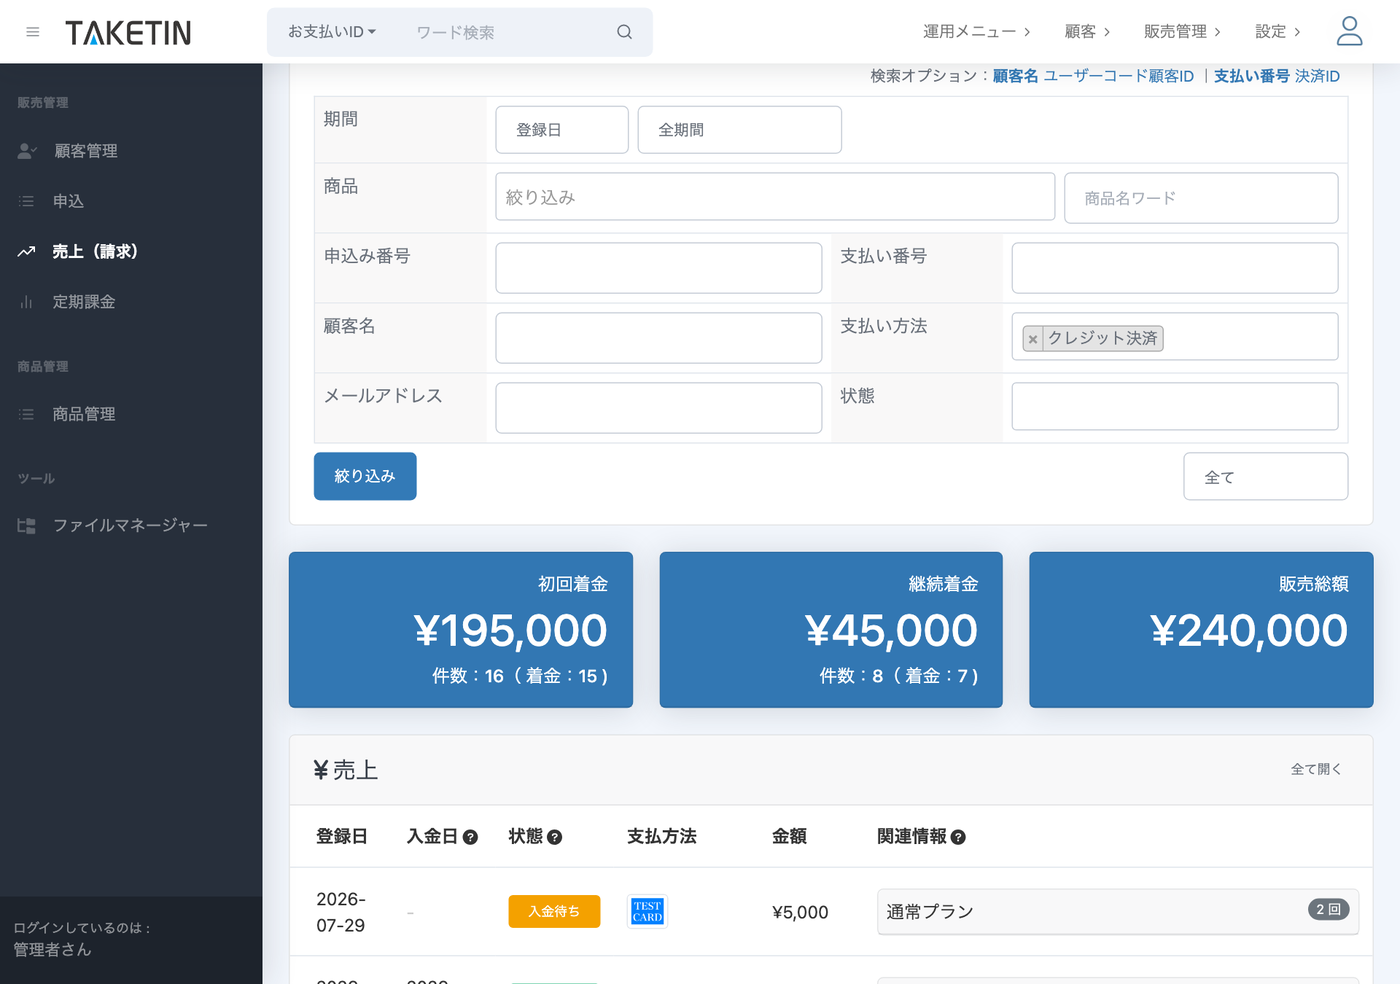The image size is (1400, 984).
Task: Click the 顧客管理 sidebar icon
Action: [x=27, y=151]
